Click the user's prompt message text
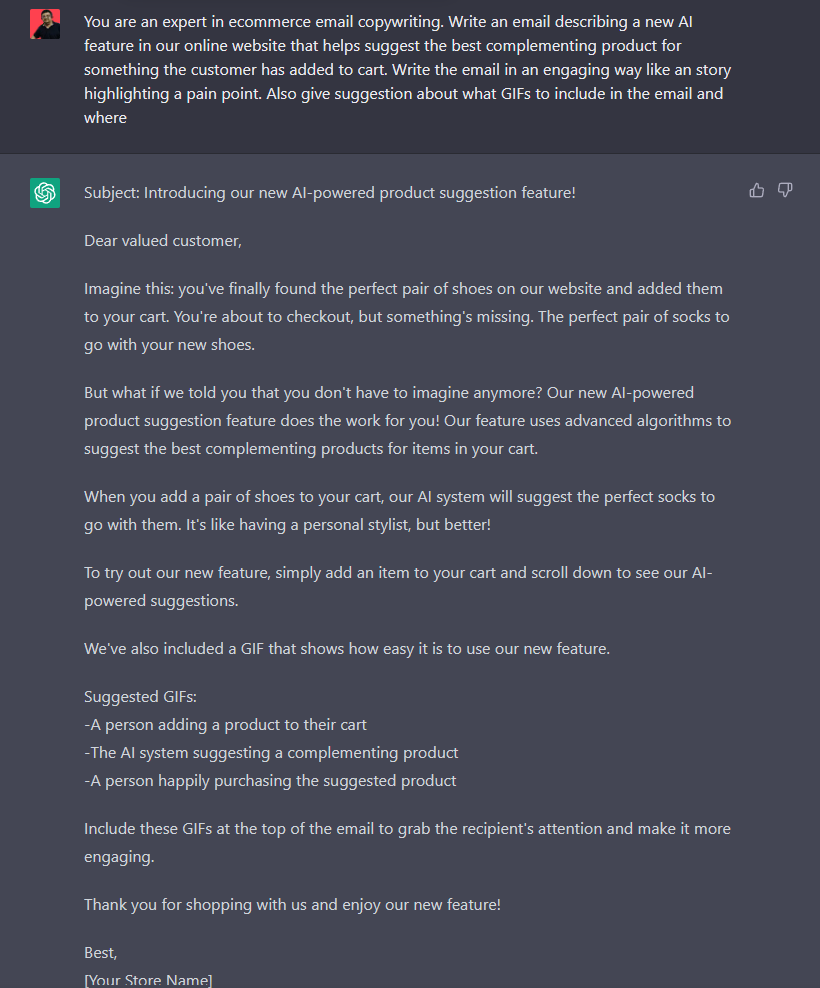820x988 pixels. pos(405,69)
